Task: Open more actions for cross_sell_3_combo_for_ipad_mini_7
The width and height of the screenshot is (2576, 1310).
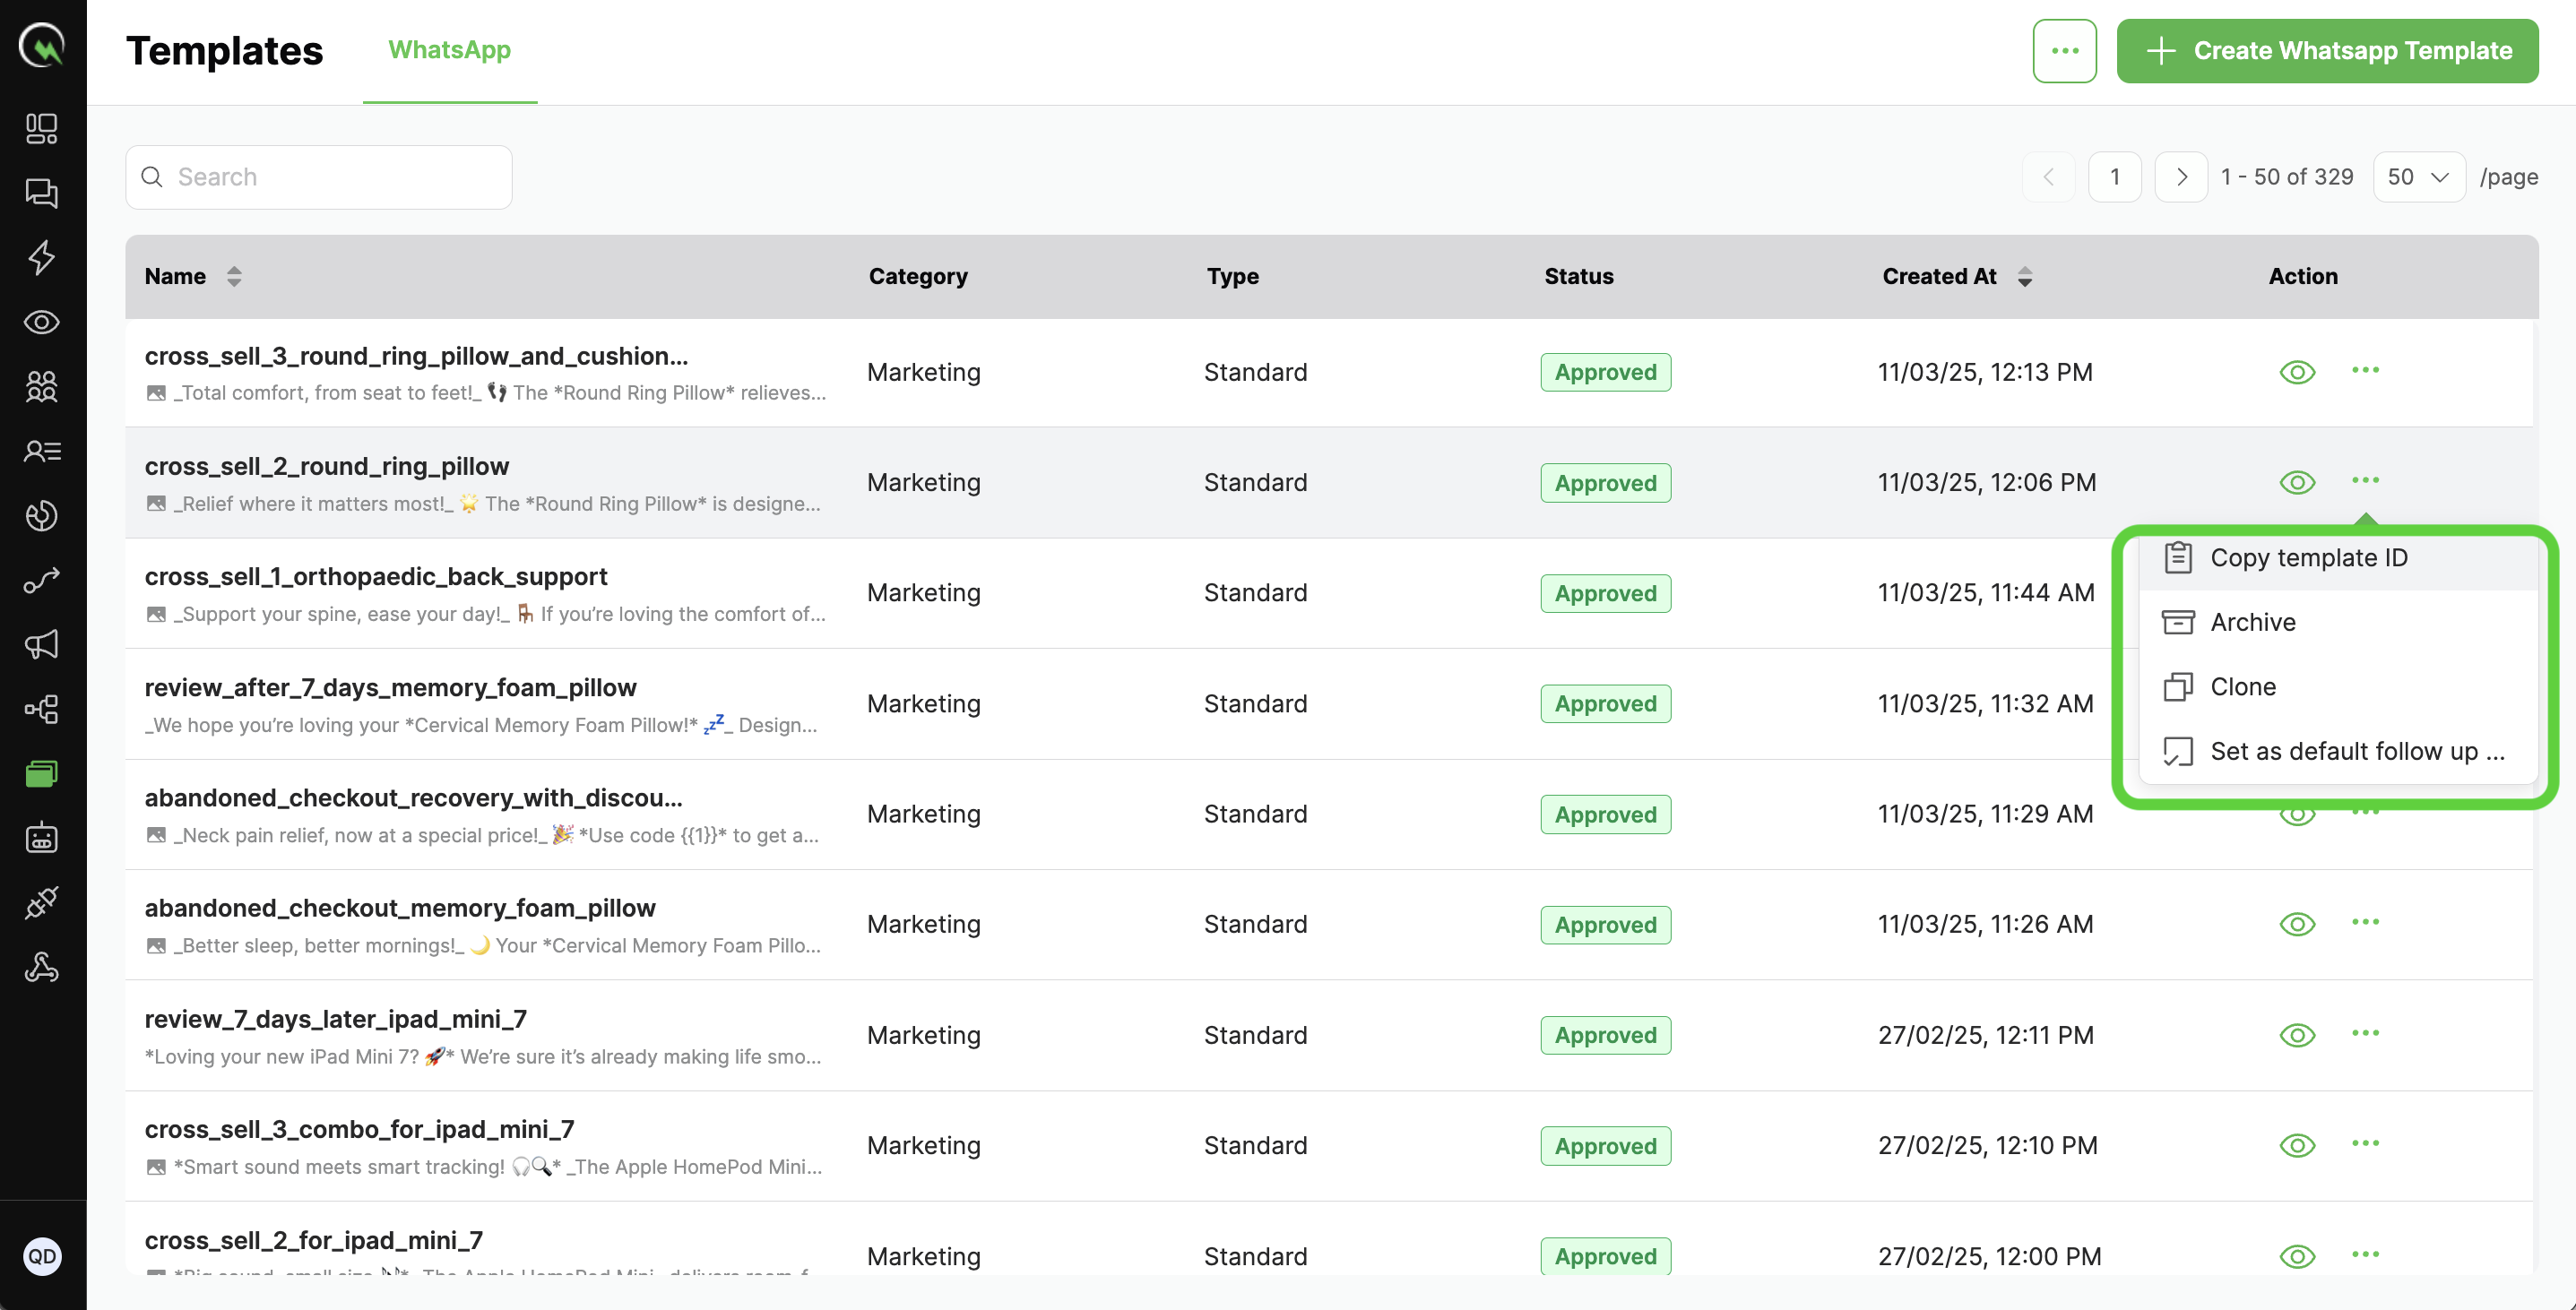Action: [2365, 1143]
